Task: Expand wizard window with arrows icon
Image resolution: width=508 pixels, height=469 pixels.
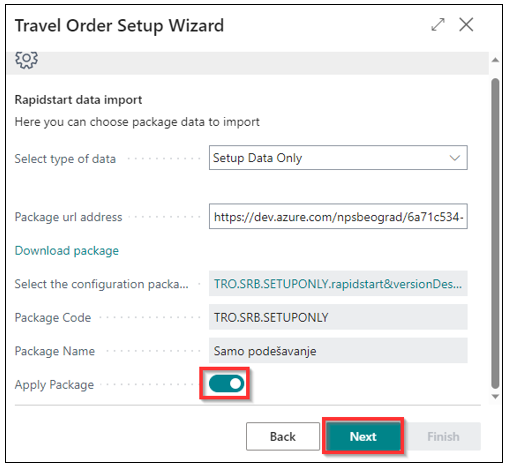Action: 438,25
